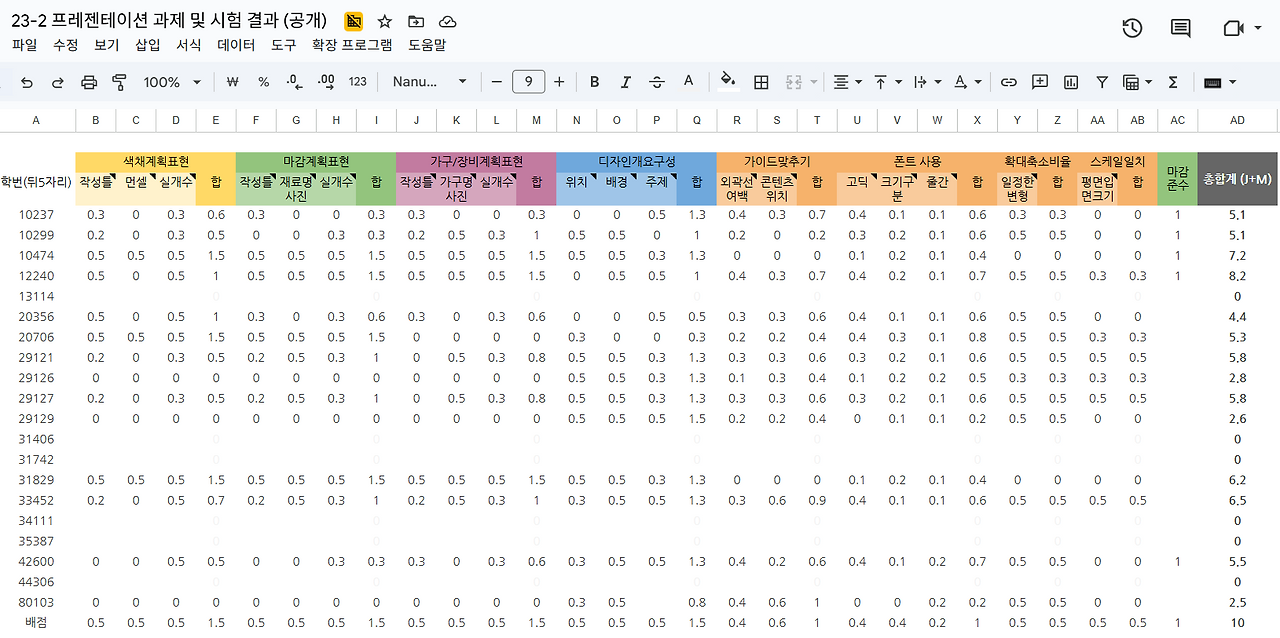The height and width of the screenshot is (638, 1280).
Task: Select the 마감 준수 header cell
Action: tap(1177, 179)
